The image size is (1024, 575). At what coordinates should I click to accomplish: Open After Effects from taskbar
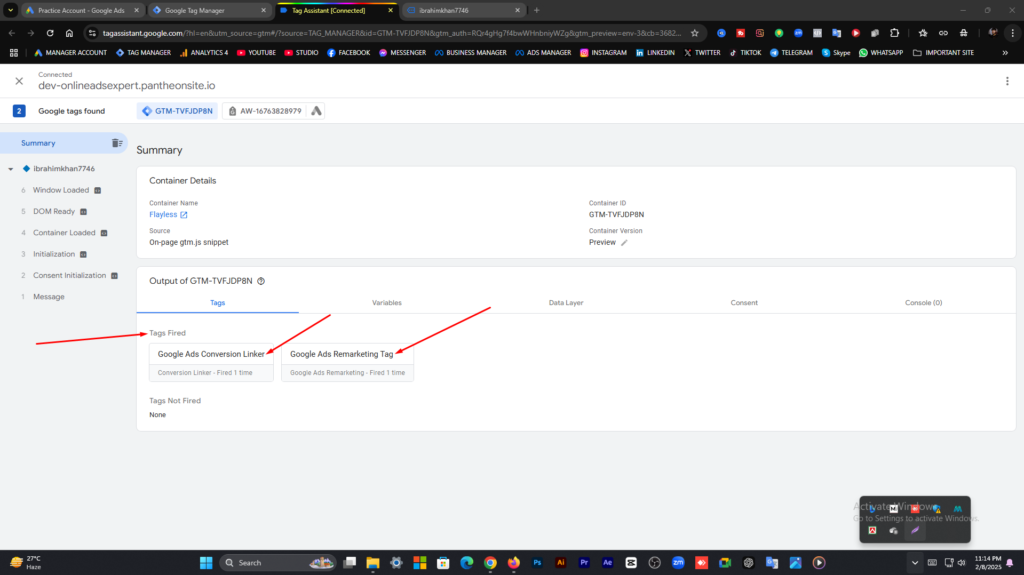(607, 563)
